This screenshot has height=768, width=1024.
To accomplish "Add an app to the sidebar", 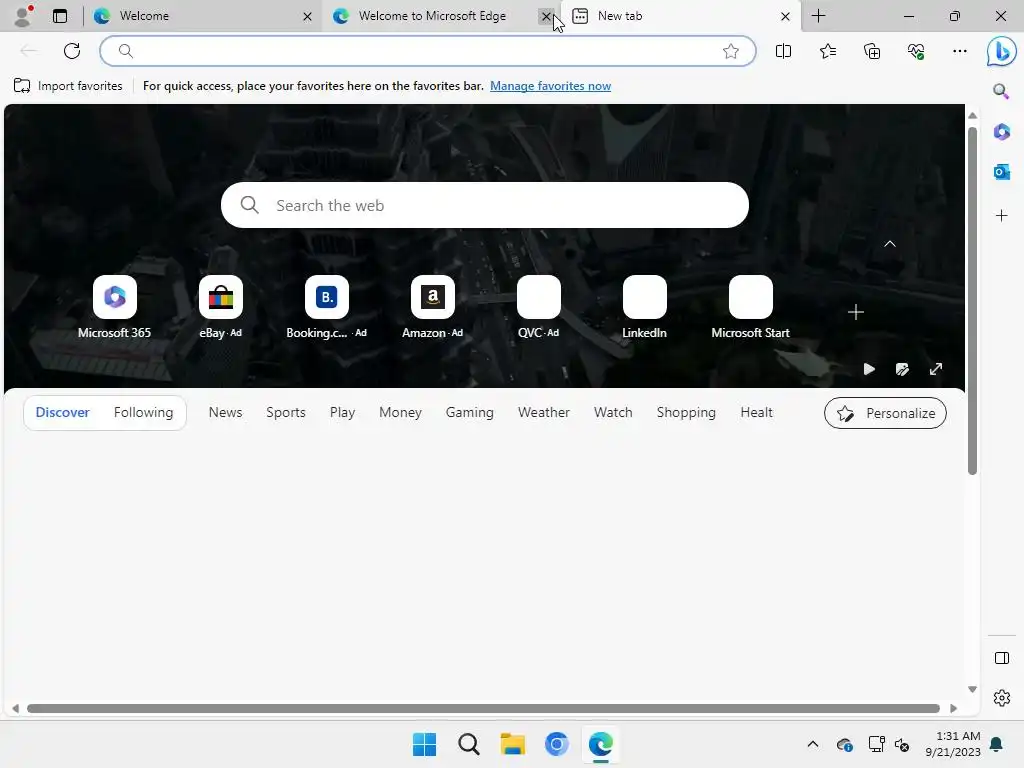I will (x=1002, y=216).
